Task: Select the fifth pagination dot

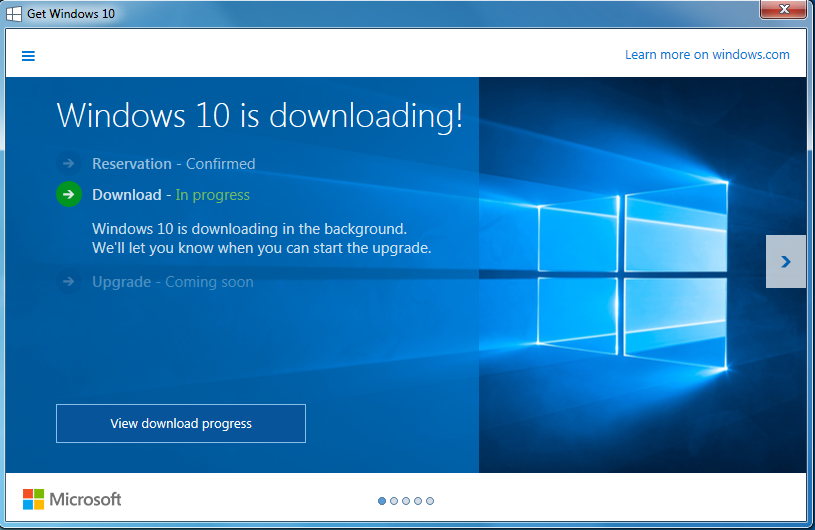Action: pyautogui.click(x=430, y=501)
